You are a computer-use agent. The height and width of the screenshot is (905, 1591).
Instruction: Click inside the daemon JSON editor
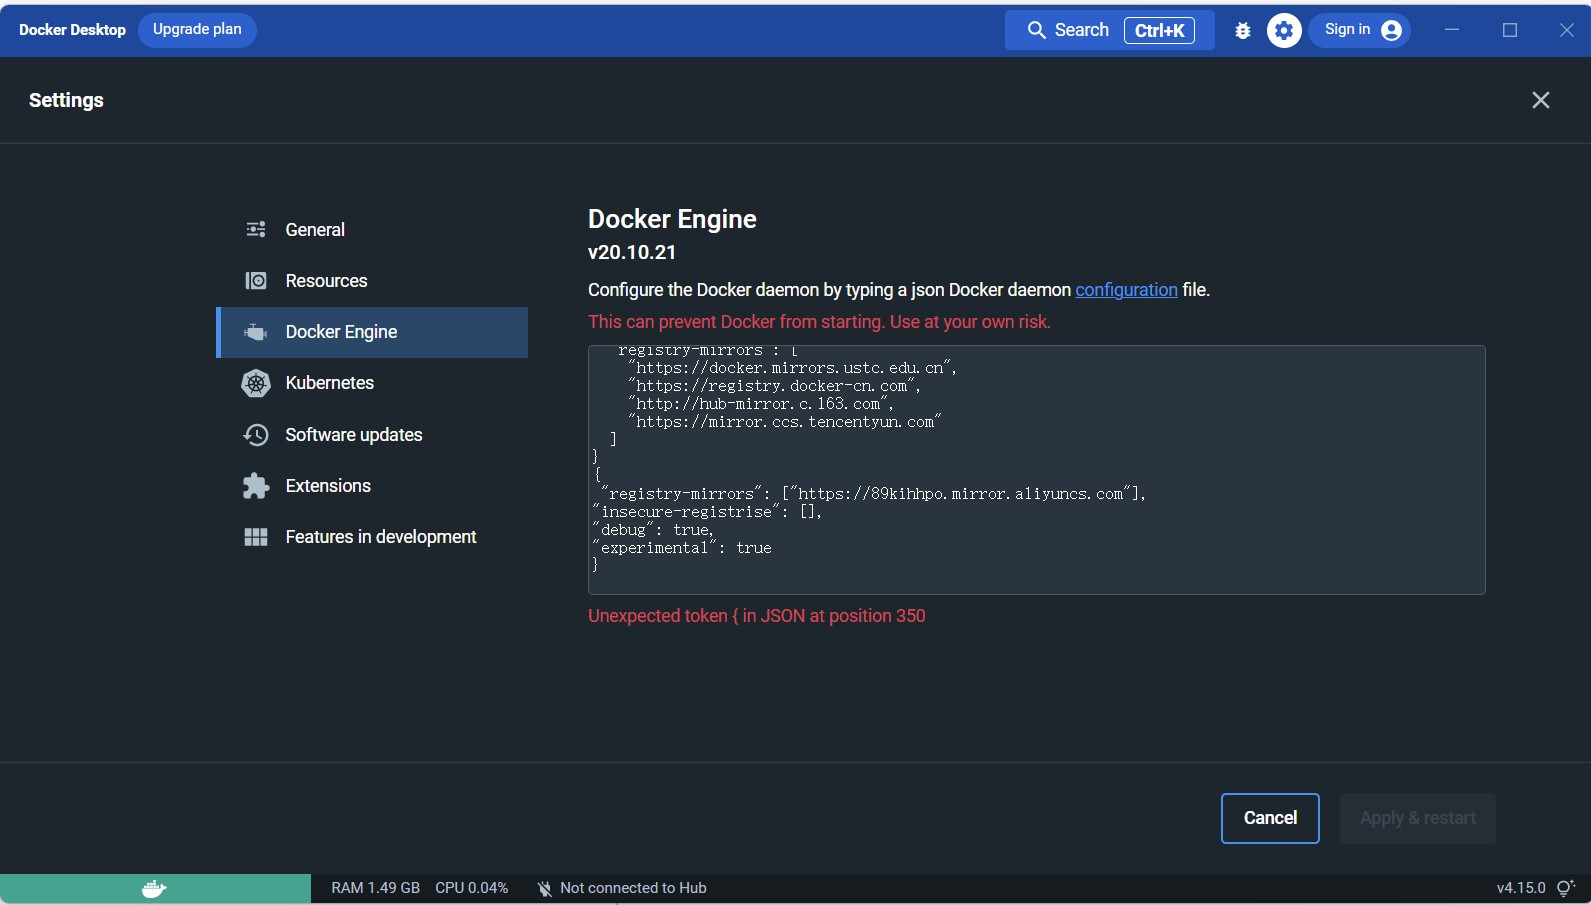click(x=1036, y=470)
